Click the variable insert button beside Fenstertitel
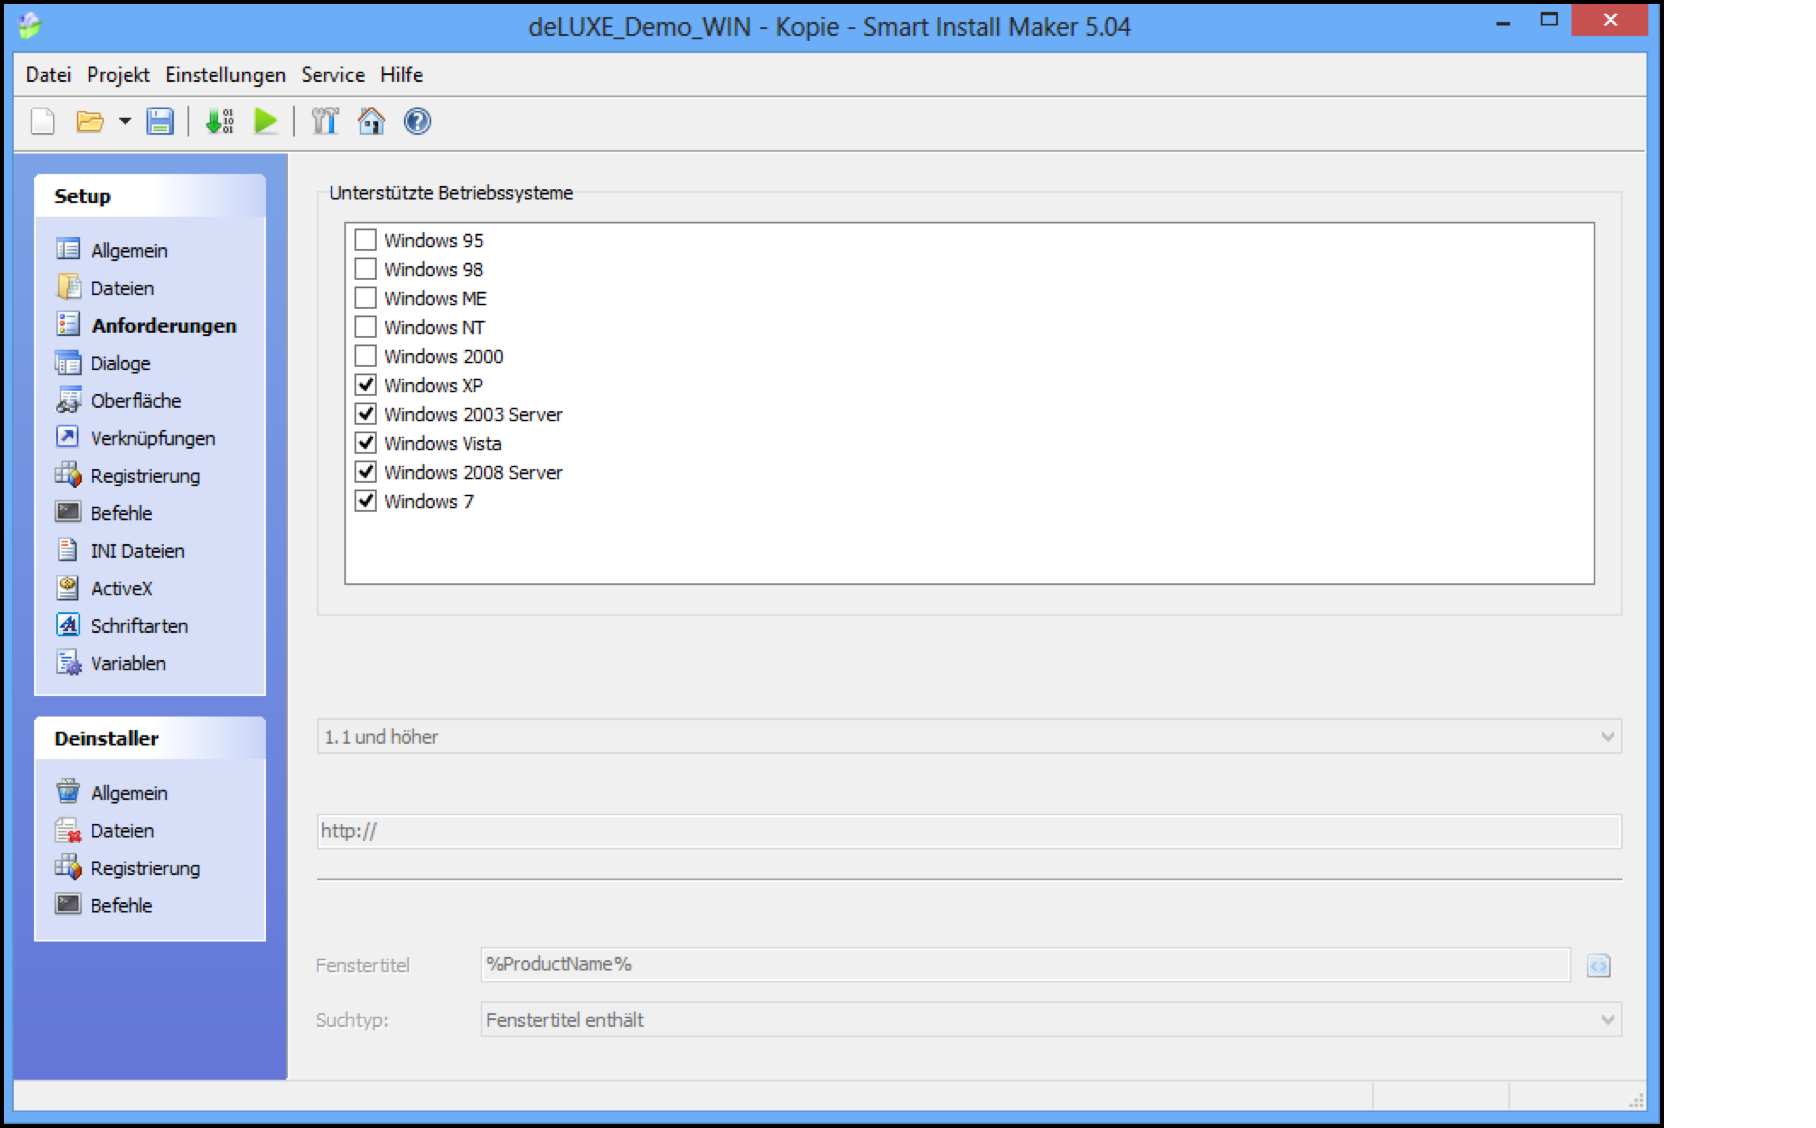This screenshot has height=1128, width=1816. coord(1598,966)
